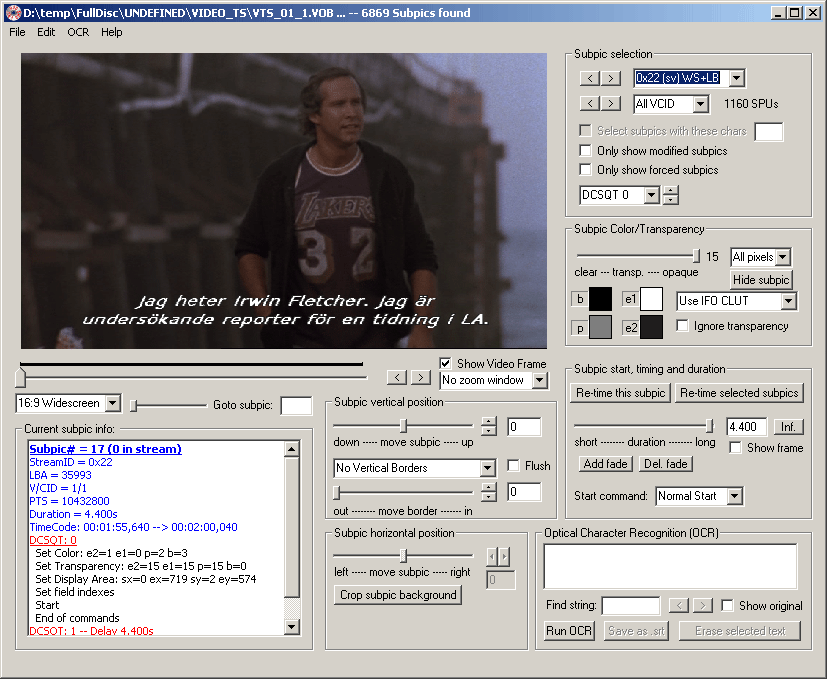Image resolution: width=827 pixels, height=679 pixels.
Task: Toggle the Flush checkbox
Action: tap(513, 465)
